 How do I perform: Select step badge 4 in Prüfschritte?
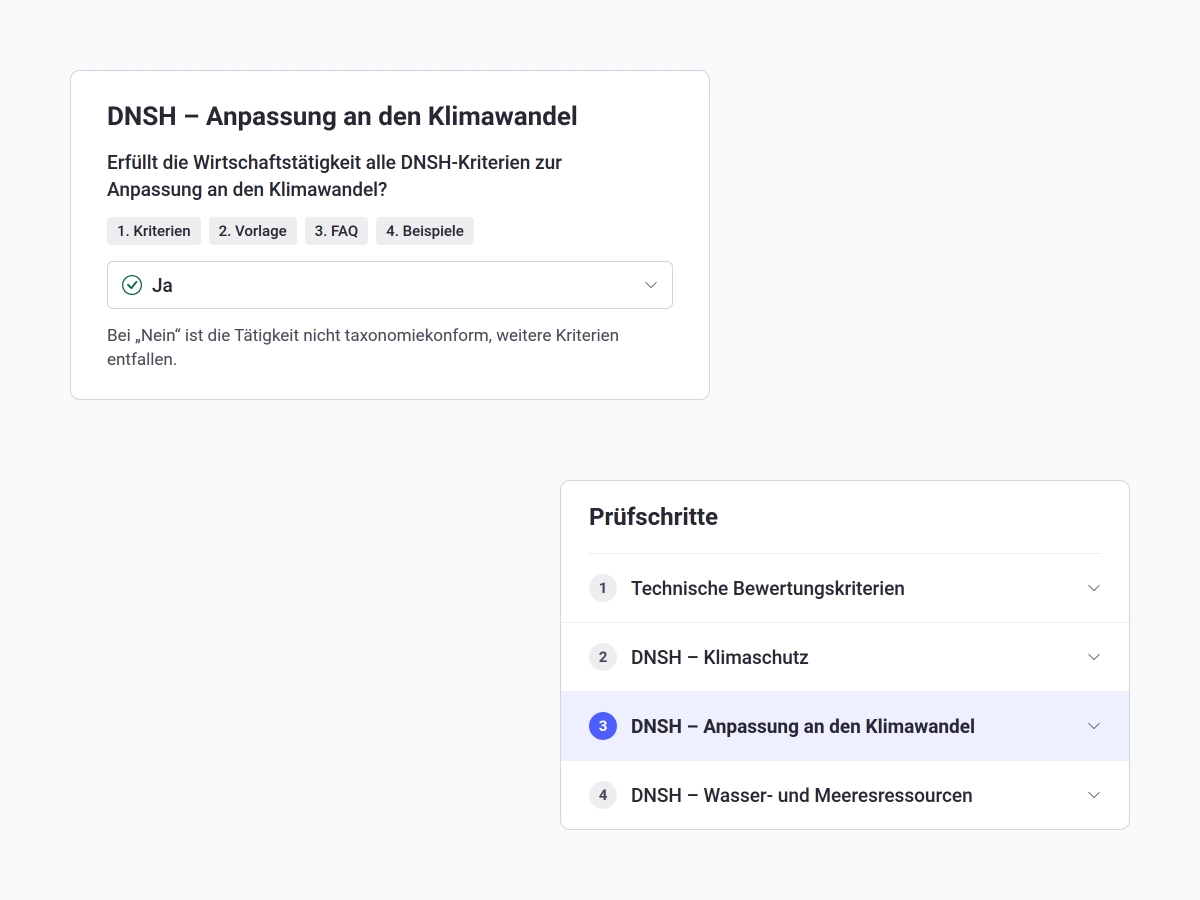click(603, 795)
